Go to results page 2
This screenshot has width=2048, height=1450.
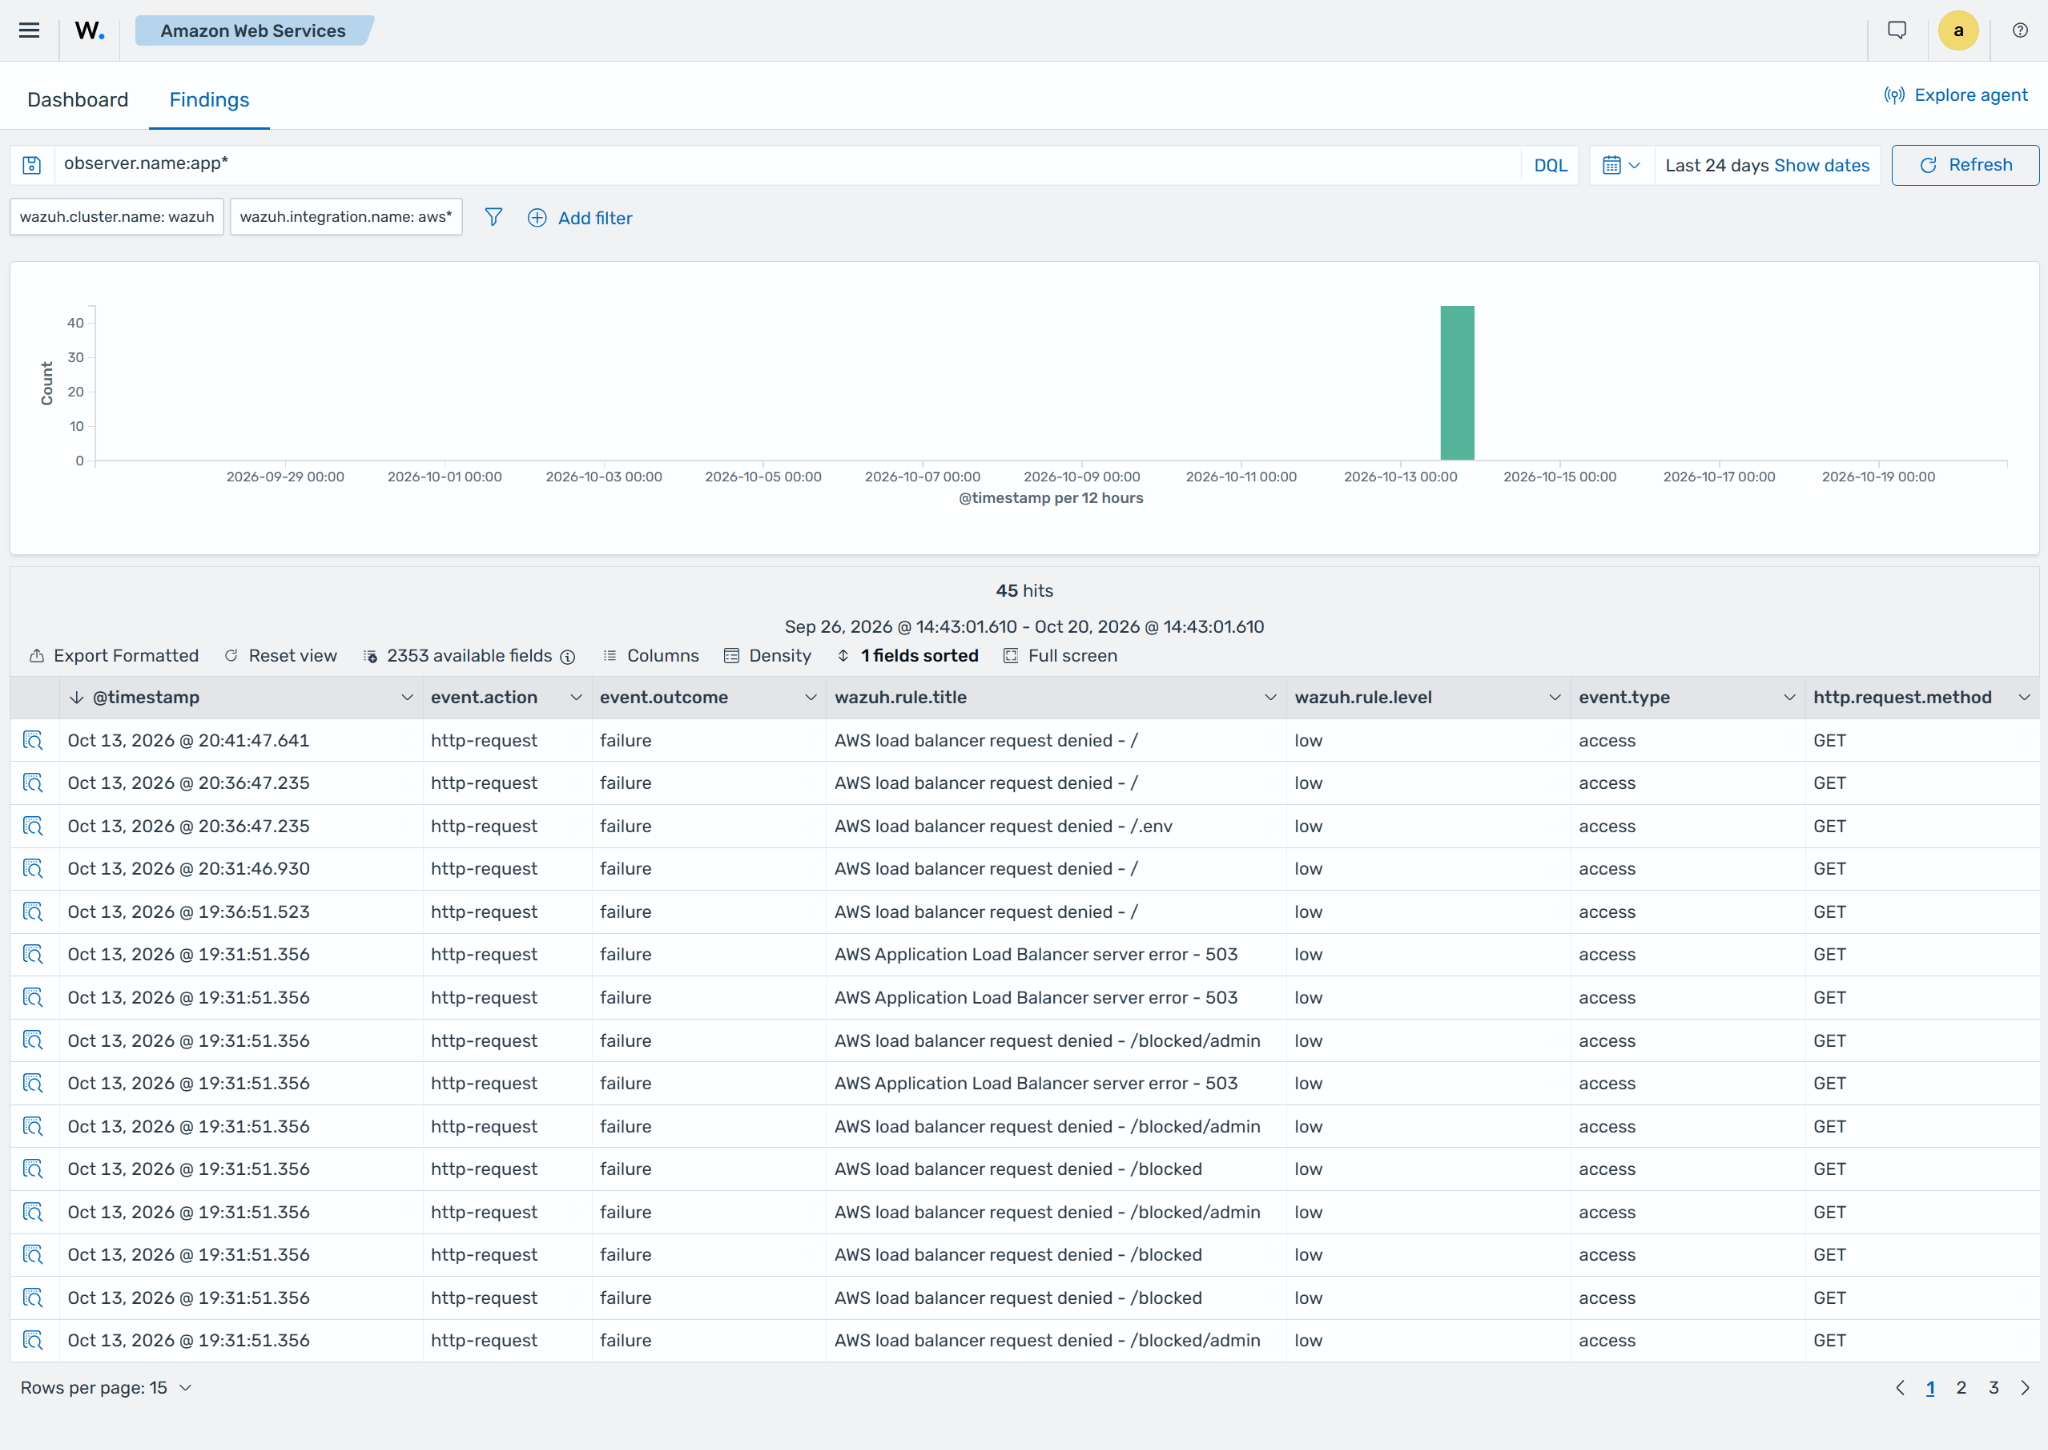[x=1961, y=1387]
